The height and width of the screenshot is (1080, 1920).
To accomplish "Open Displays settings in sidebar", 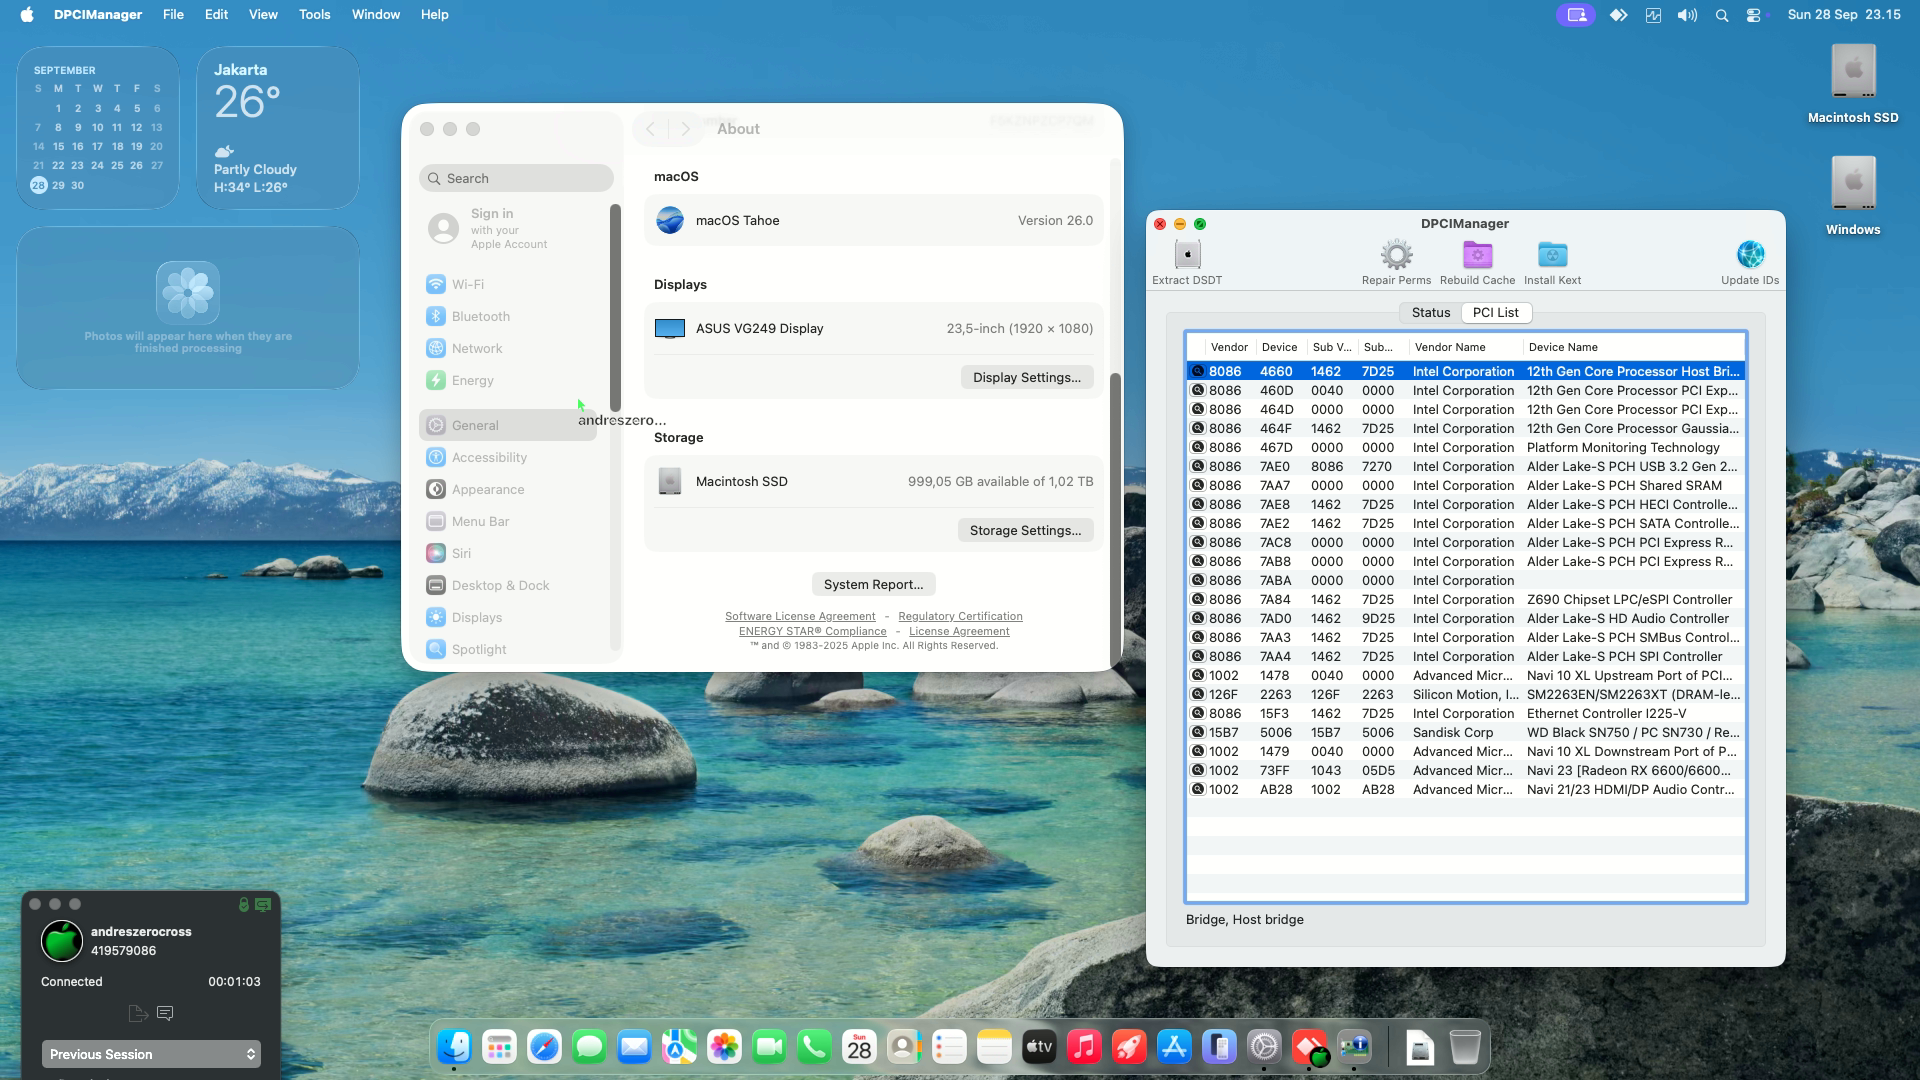I will coord(510,618).
